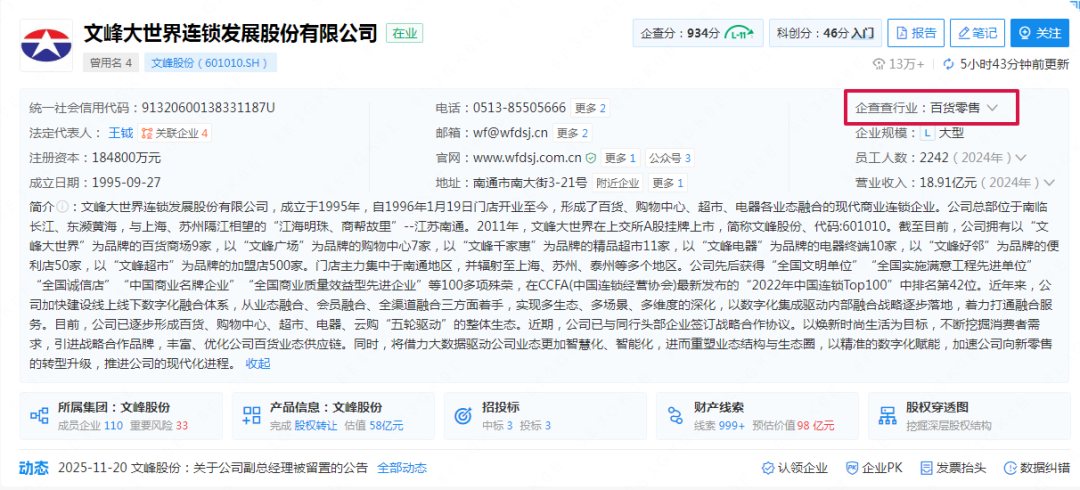
Task: Show 更多 2 phone numbers
Action: pos(590,108)
